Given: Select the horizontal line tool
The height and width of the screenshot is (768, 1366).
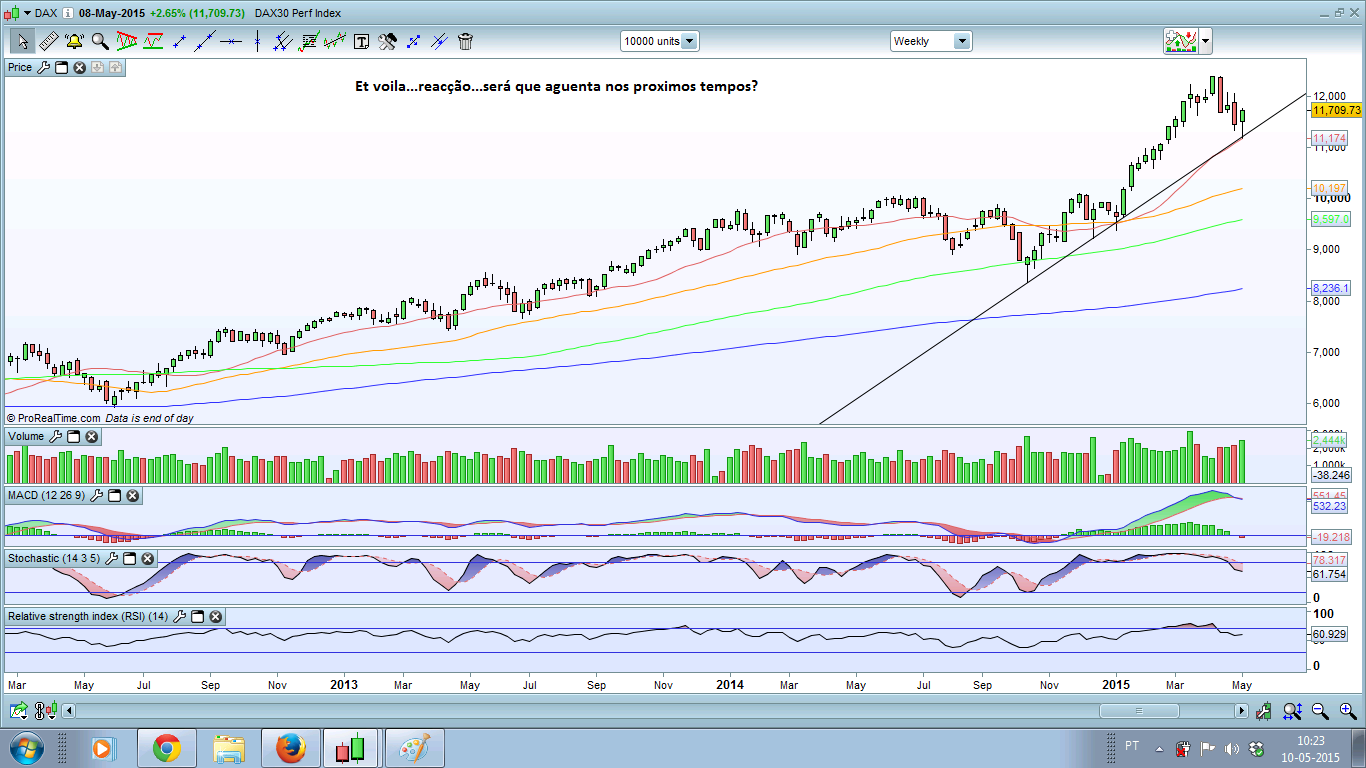Looking at the screenshot, I should point(232,41).
